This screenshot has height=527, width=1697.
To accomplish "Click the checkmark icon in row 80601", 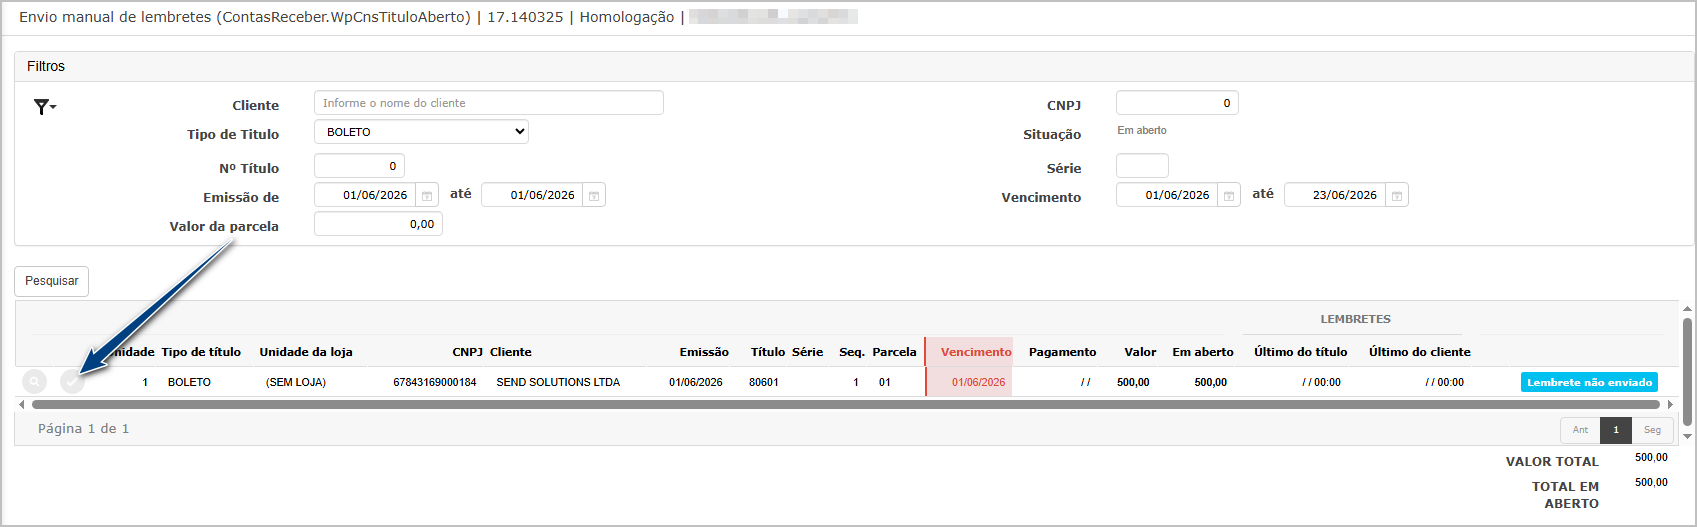I will [72, 382].
